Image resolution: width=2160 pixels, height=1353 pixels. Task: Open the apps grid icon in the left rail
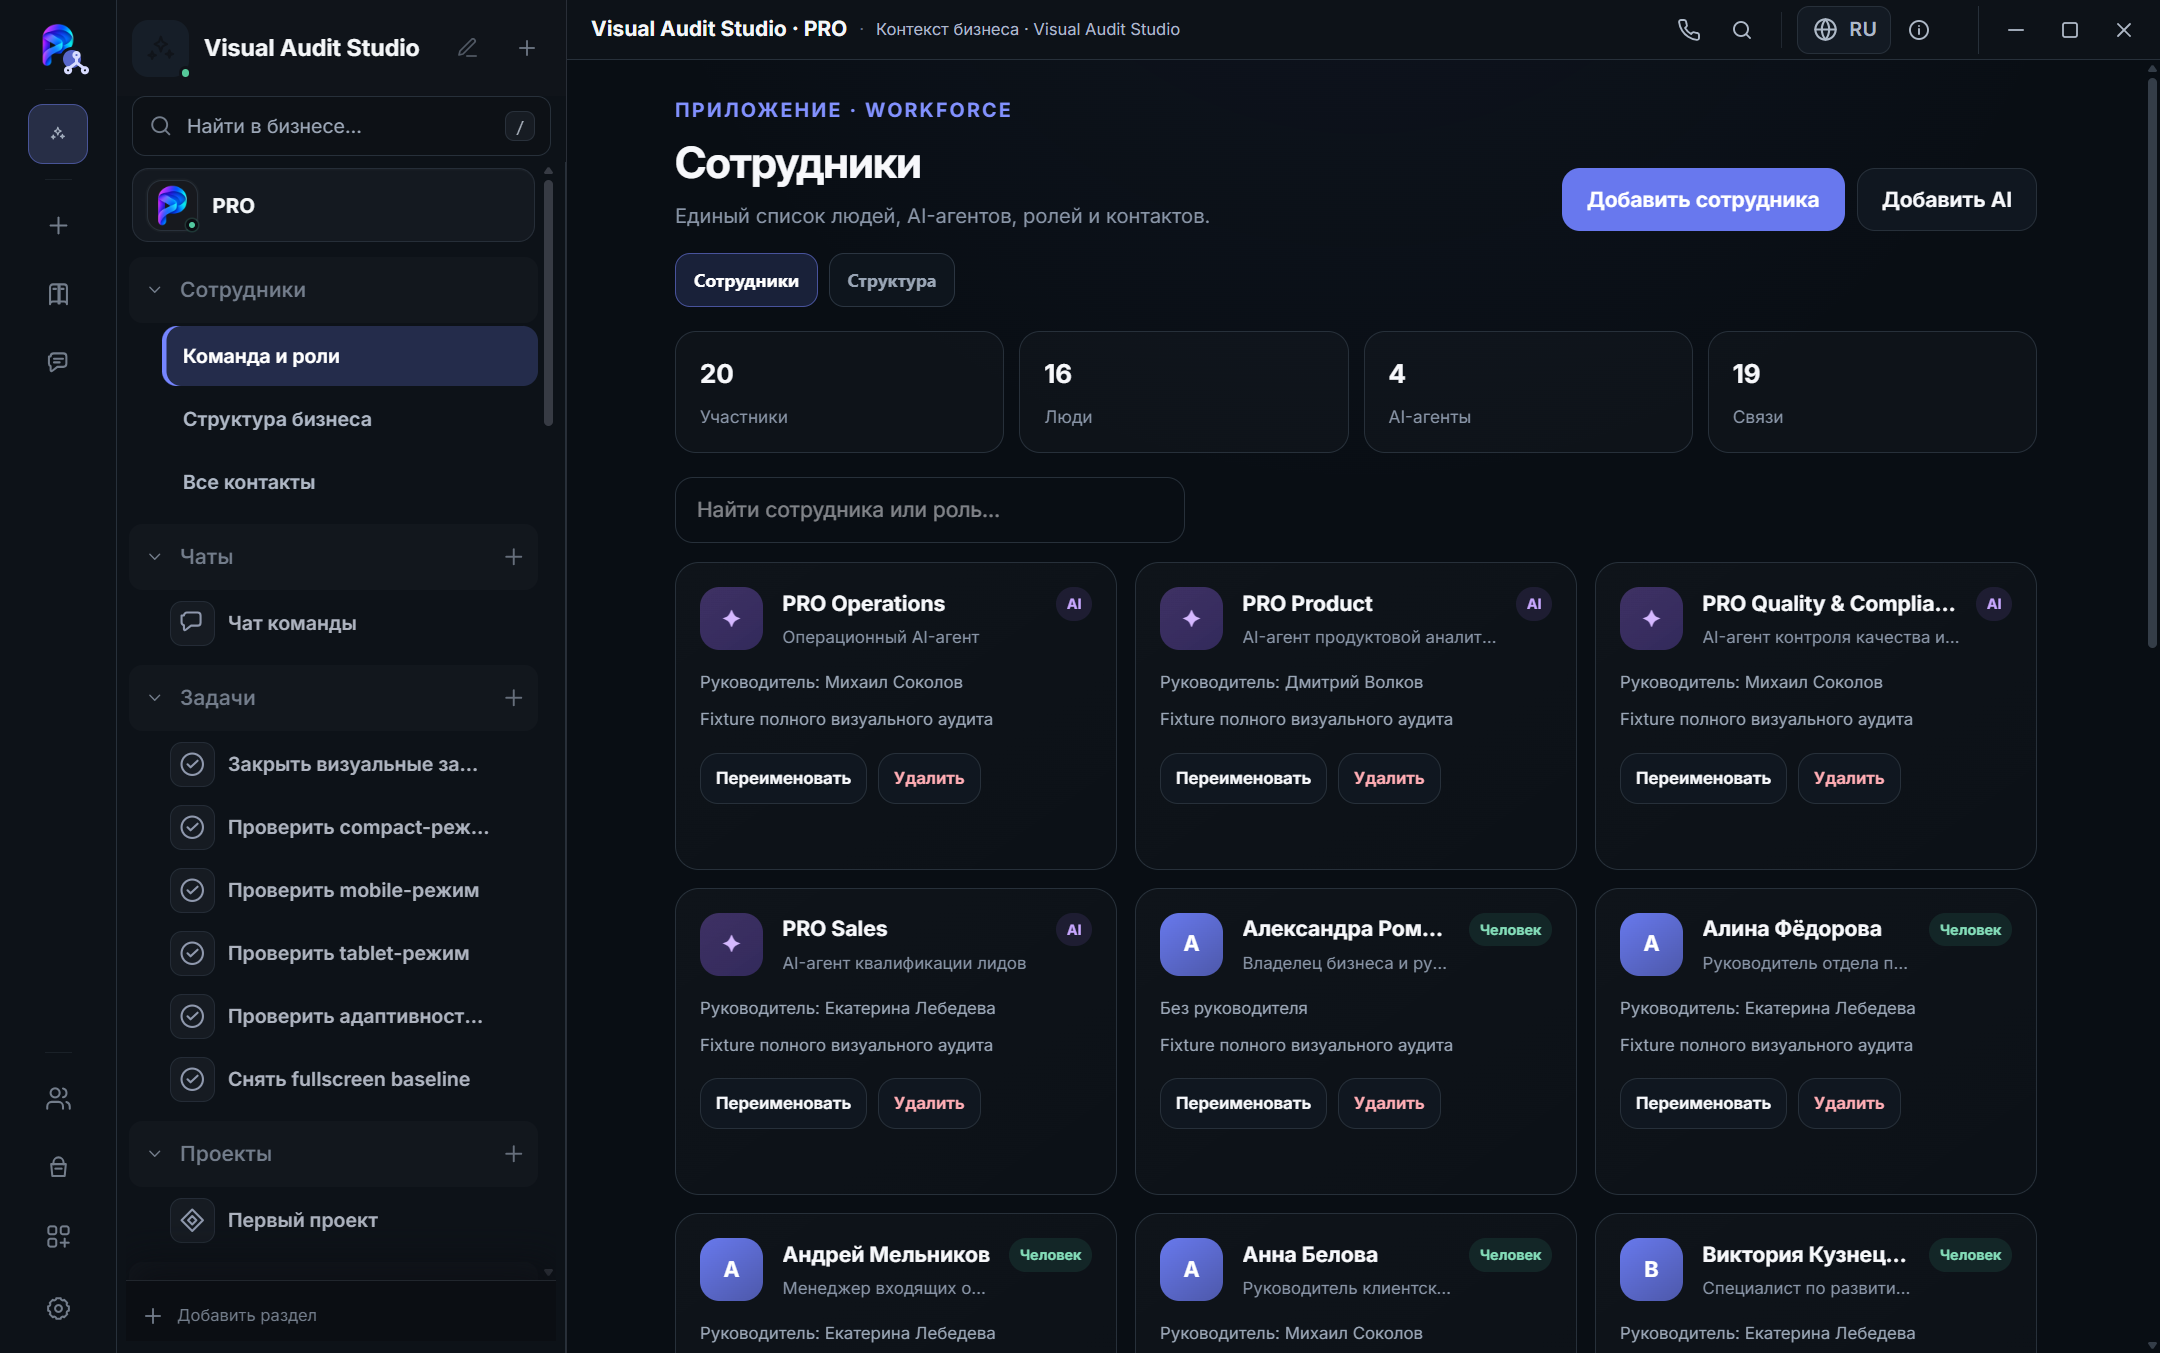click(x=58, y=1237)
